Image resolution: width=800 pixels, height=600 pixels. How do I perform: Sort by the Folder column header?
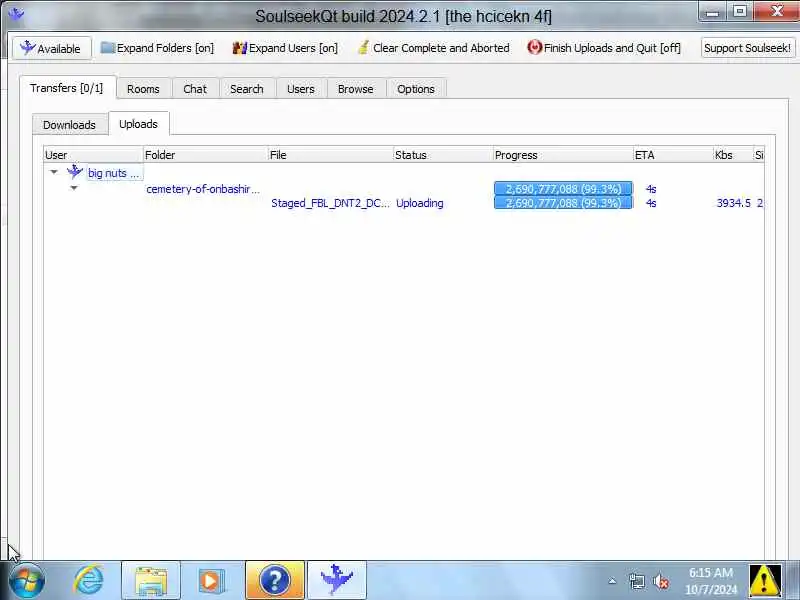(206, 155)
